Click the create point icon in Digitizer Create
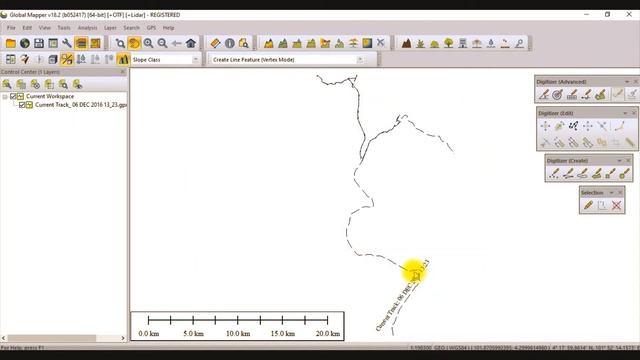 (554, 173)
